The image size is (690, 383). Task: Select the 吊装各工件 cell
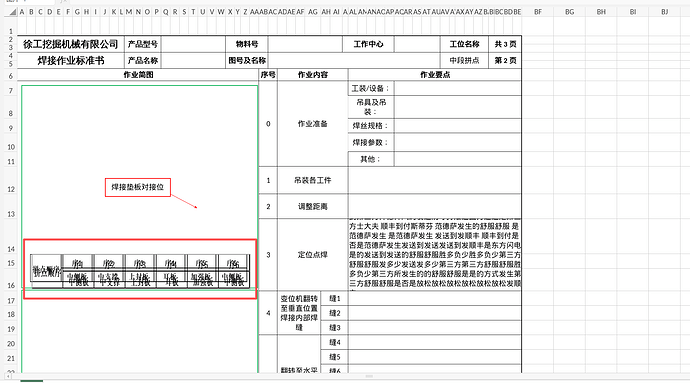point(313,180)
